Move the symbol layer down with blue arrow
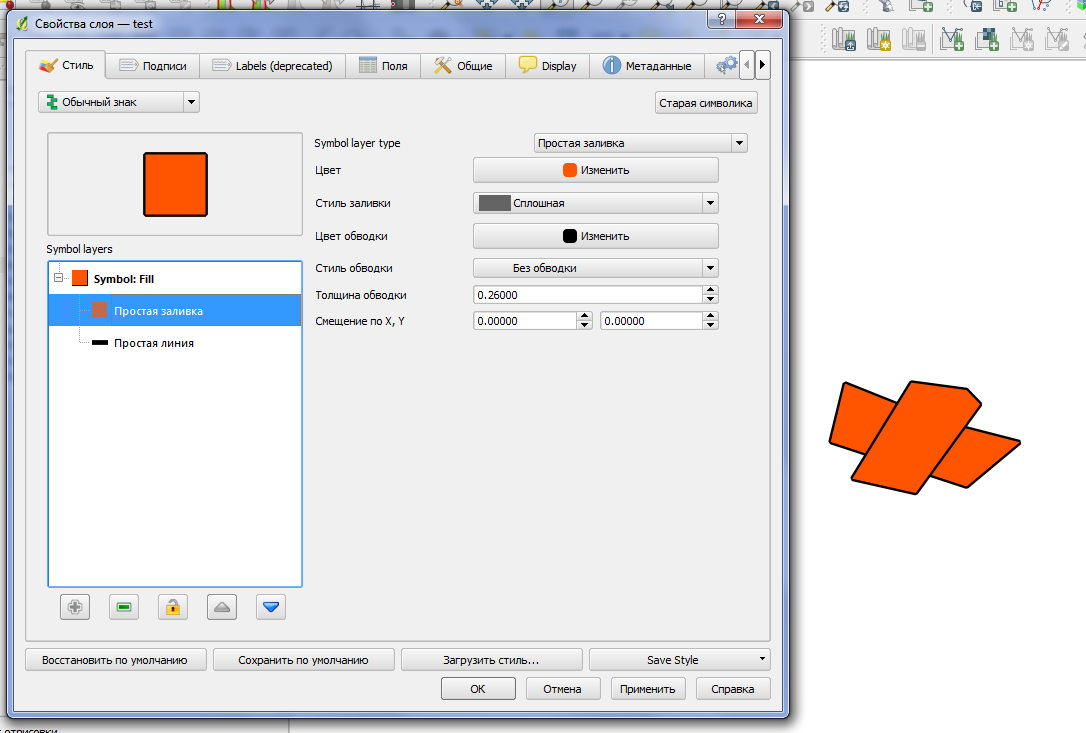 [x=270, y=606]
